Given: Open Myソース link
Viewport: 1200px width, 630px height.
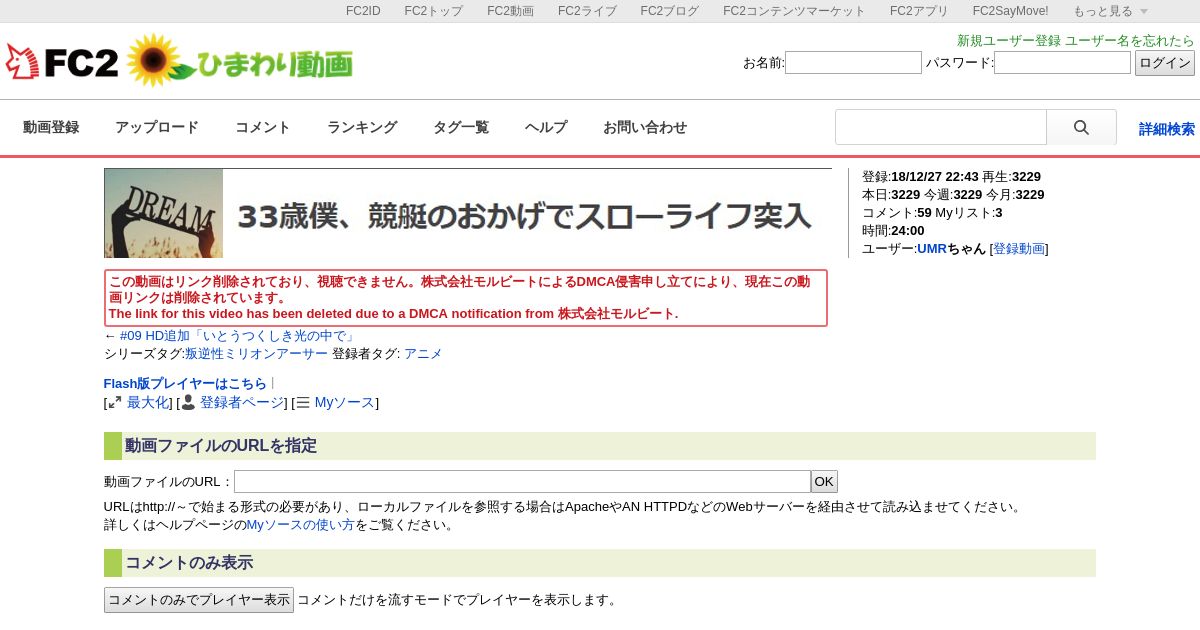Looking at the screenshot, I should [344, 402].
